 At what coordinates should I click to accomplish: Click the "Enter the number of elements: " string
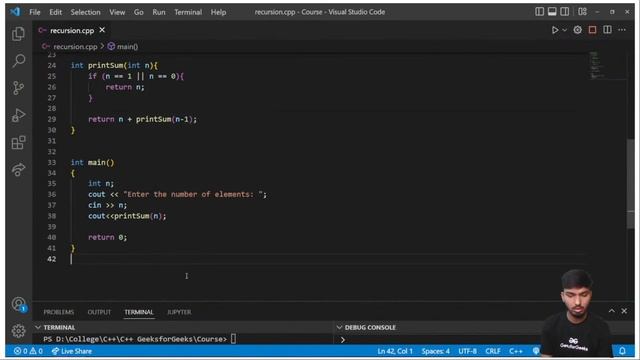tap(193, 194)
